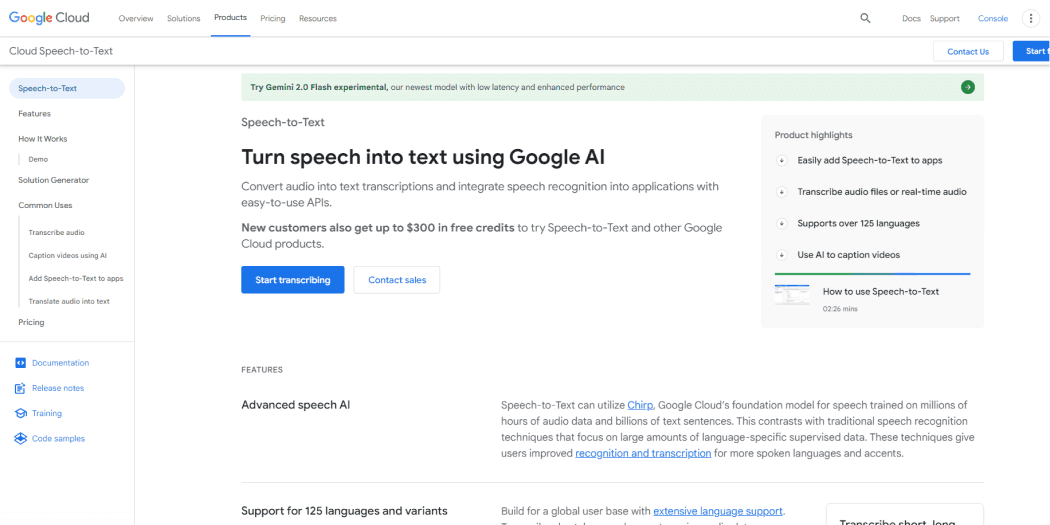Expand Easily add Speech-to-Text to apps highlight
This screenshot has height=525, width=1050.
pyautogui.click(x=781, y=161)
